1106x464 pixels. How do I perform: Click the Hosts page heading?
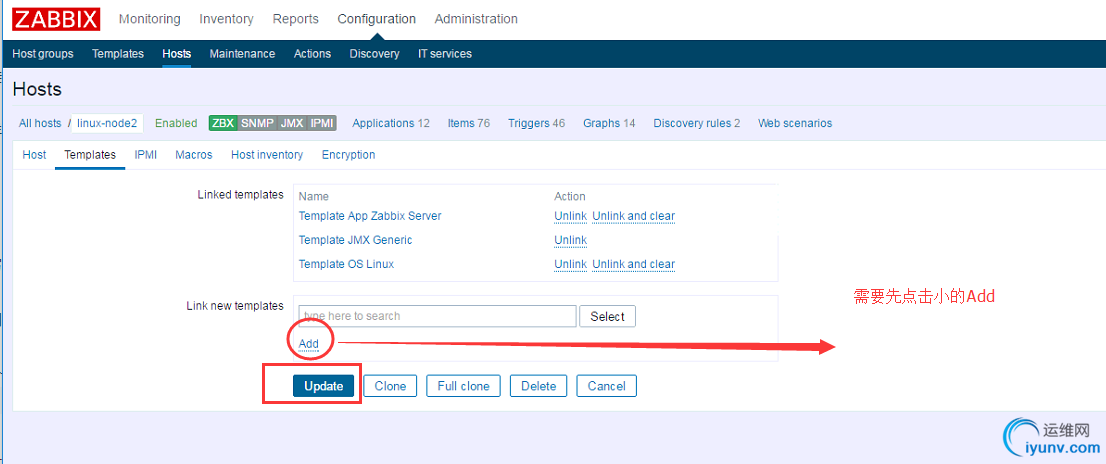[x=37, y=90]
